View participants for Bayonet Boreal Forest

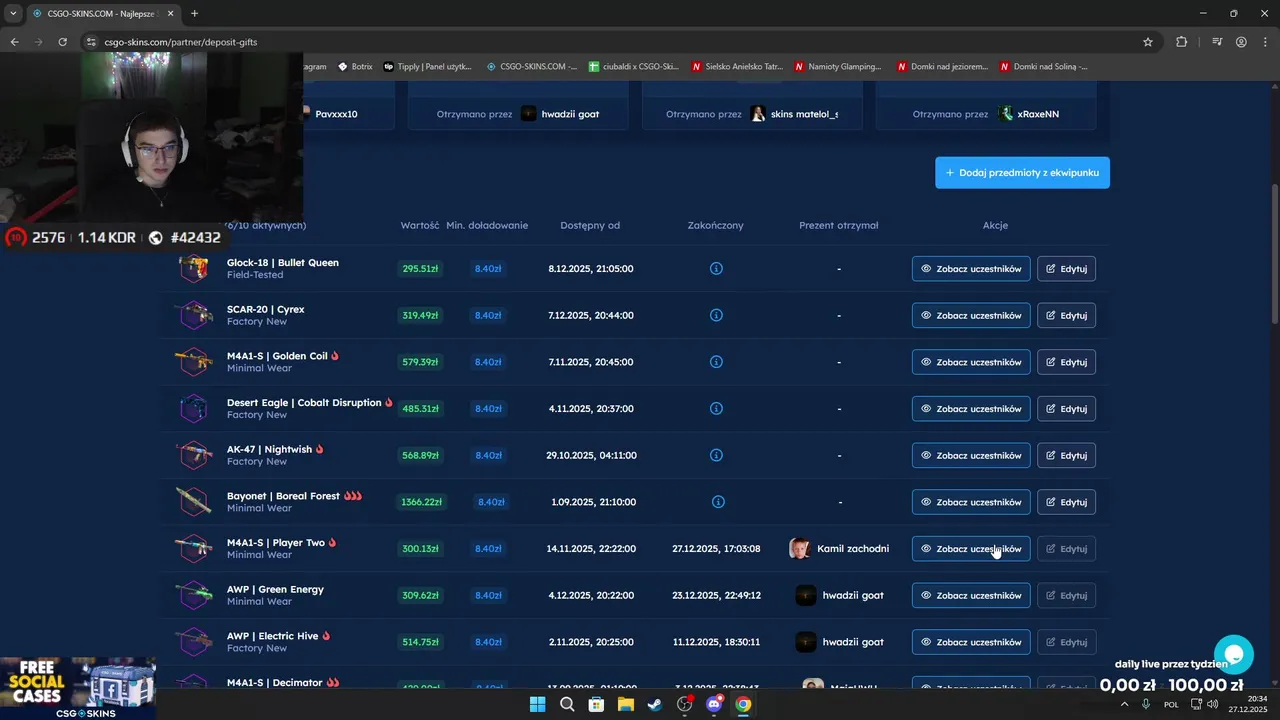(x=971, y=502)
